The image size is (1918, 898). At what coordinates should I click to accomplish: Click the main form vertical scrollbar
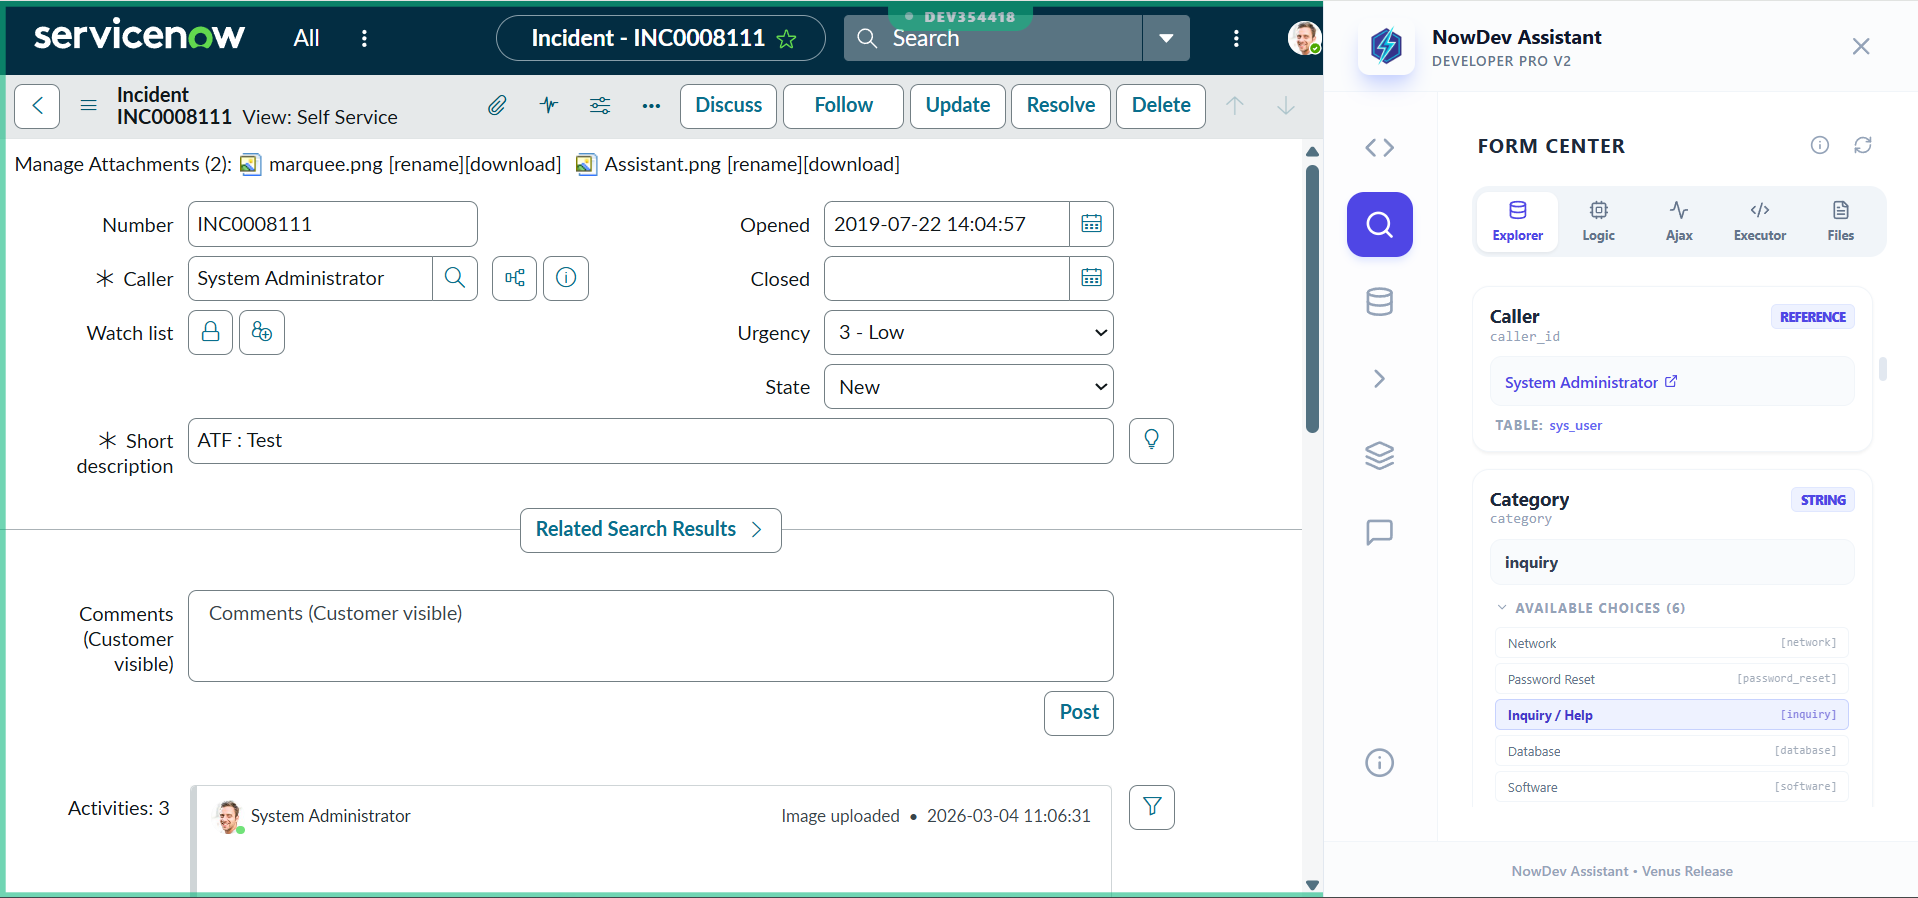(1312, 300)
